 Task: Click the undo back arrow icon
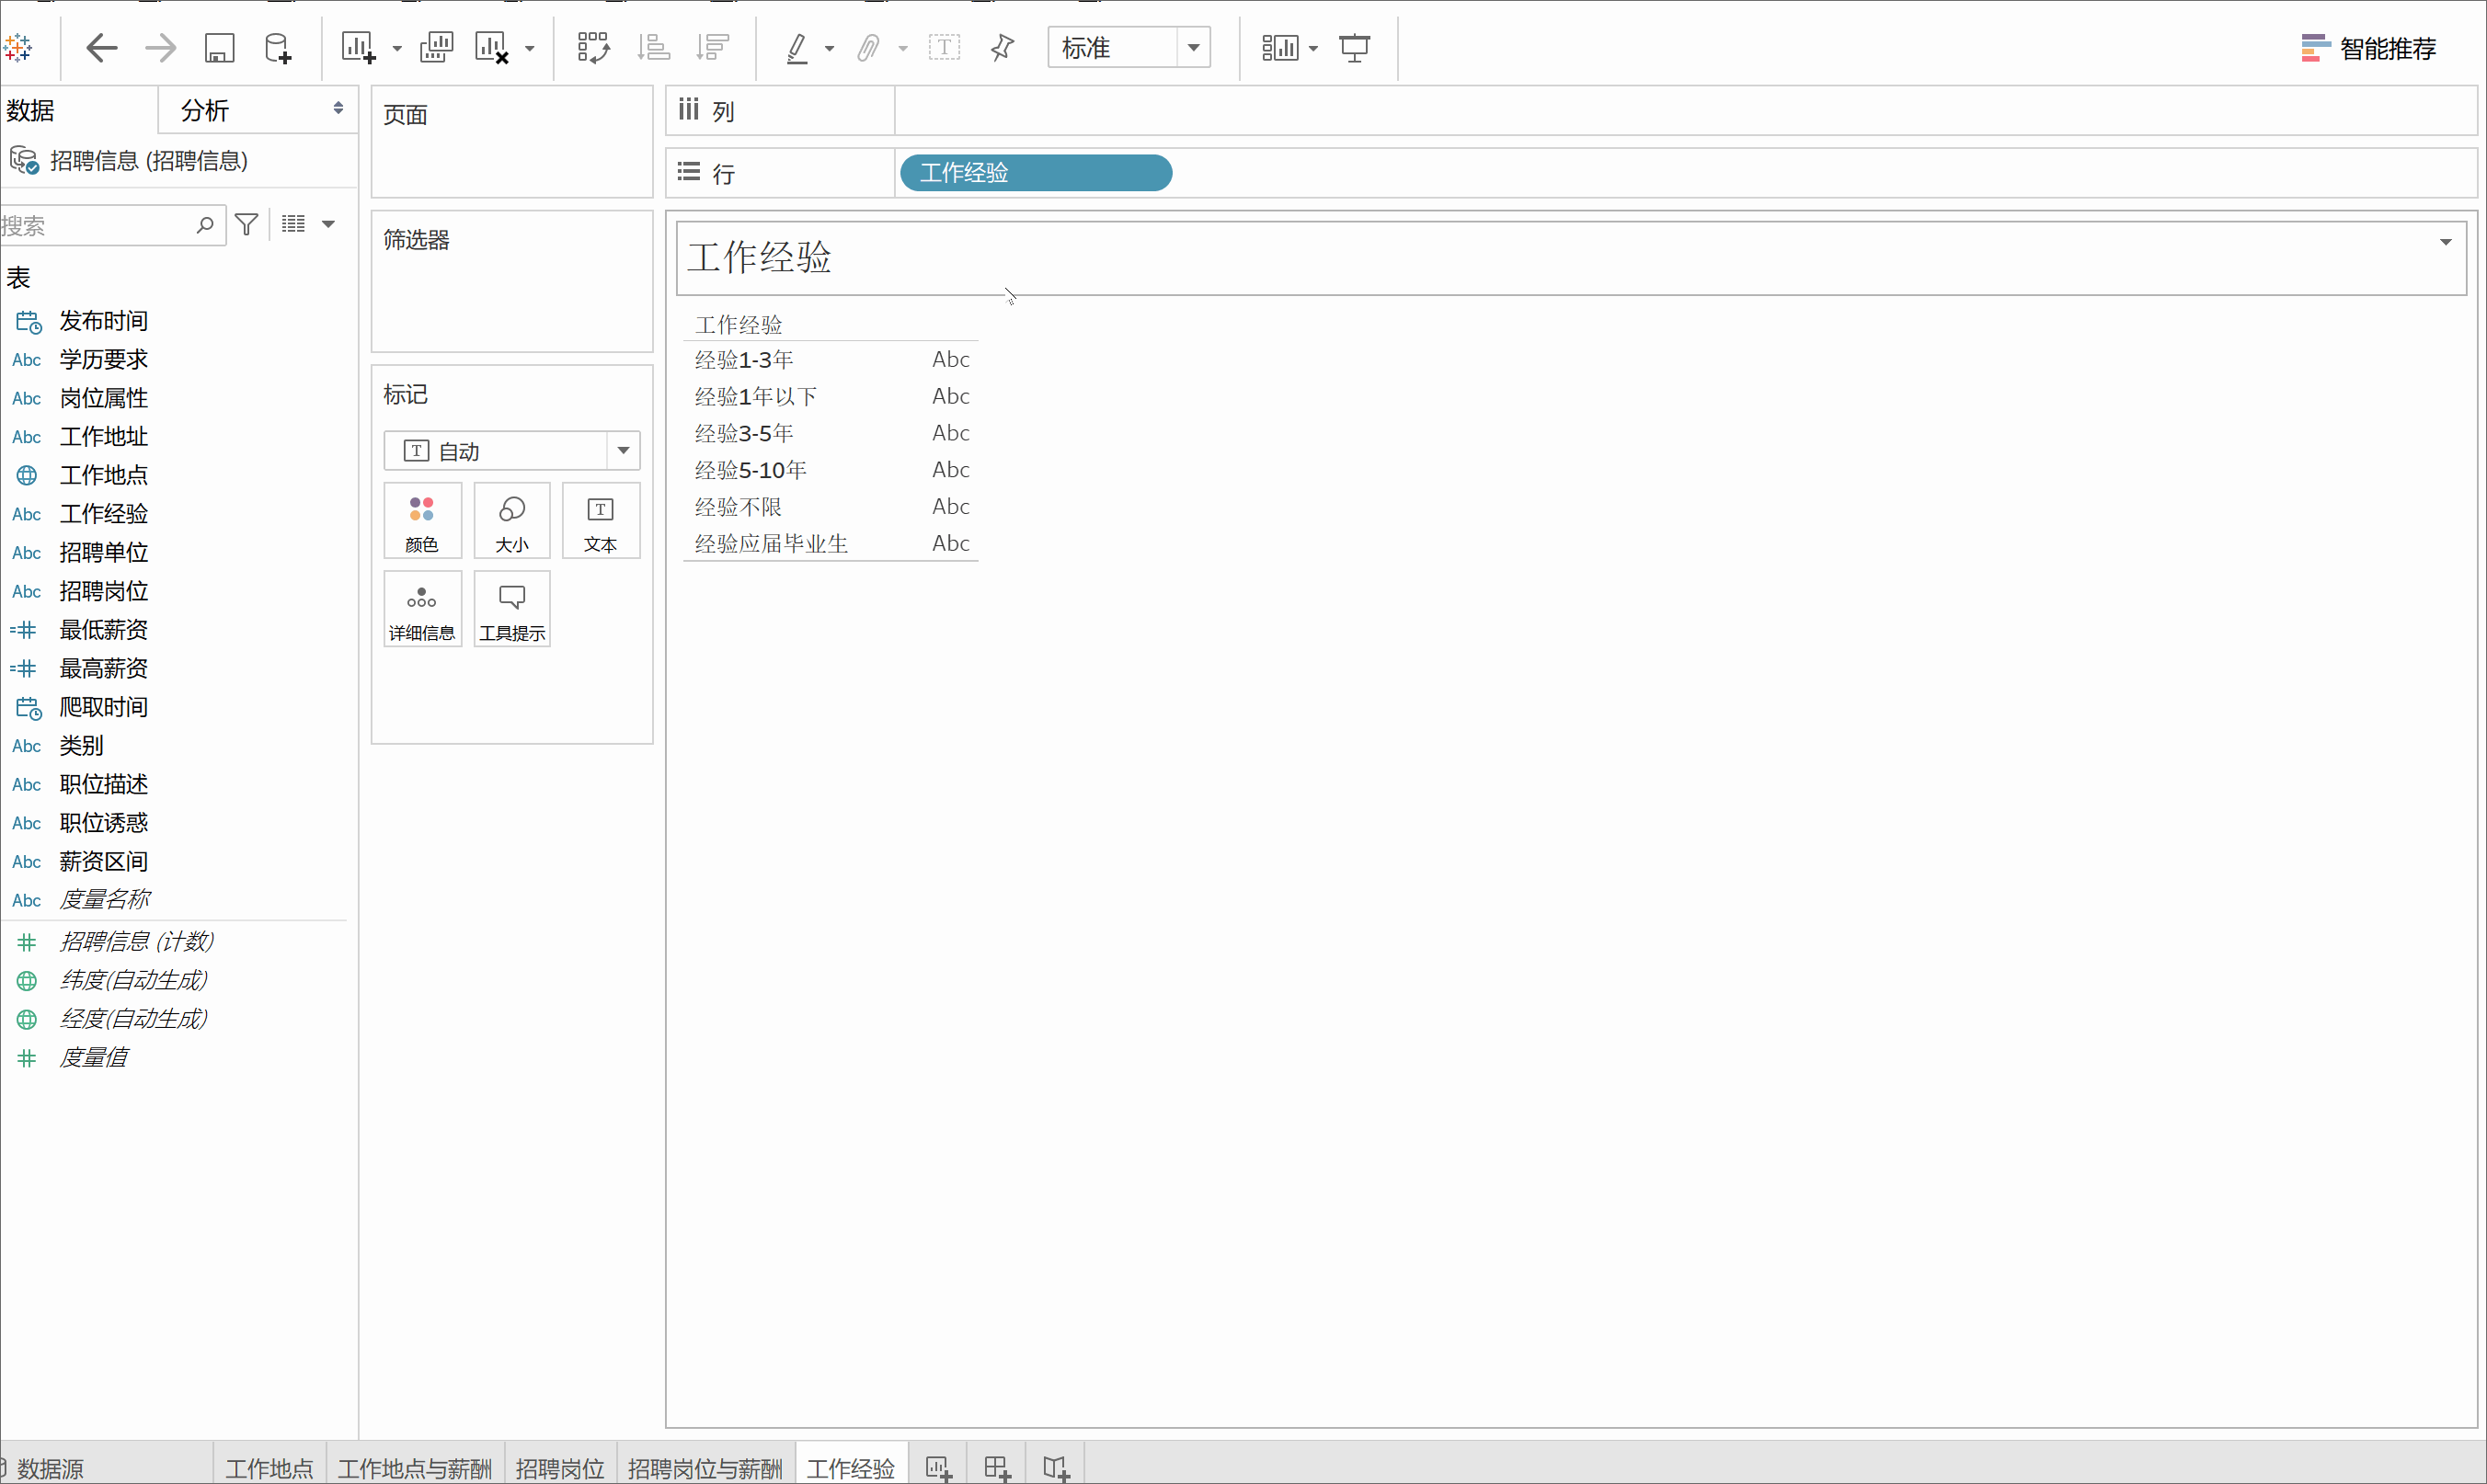pyautogui.click(x=101, y=48)
